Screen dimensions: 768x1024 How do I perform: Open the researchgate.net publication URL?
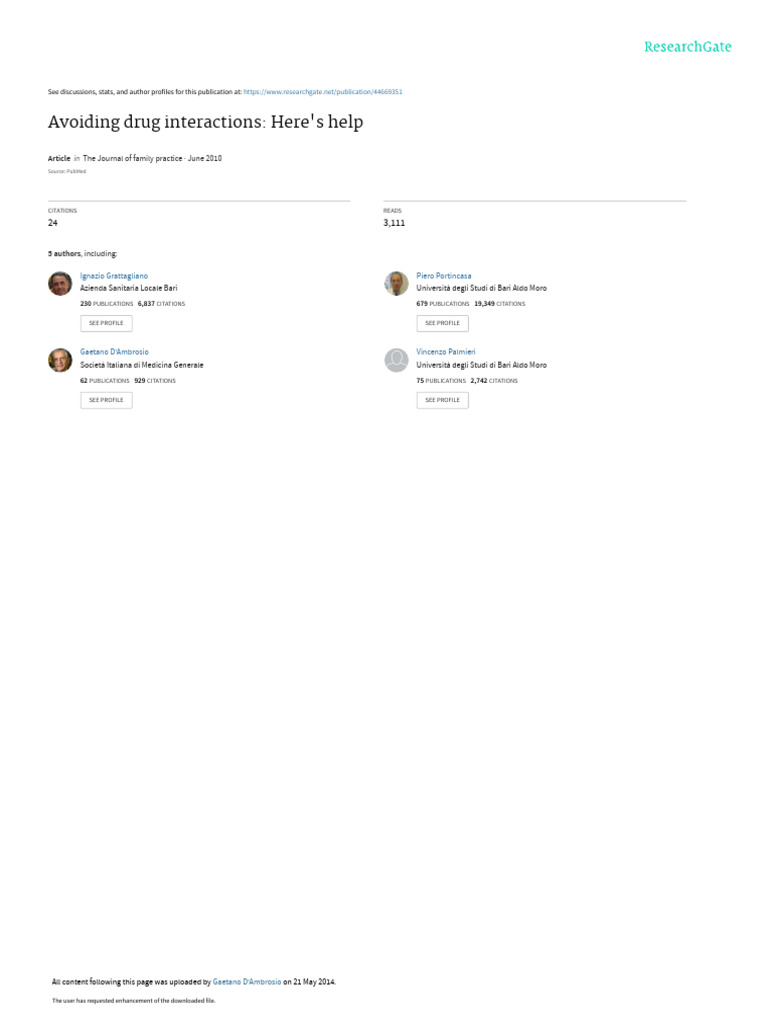pos(323,92)
